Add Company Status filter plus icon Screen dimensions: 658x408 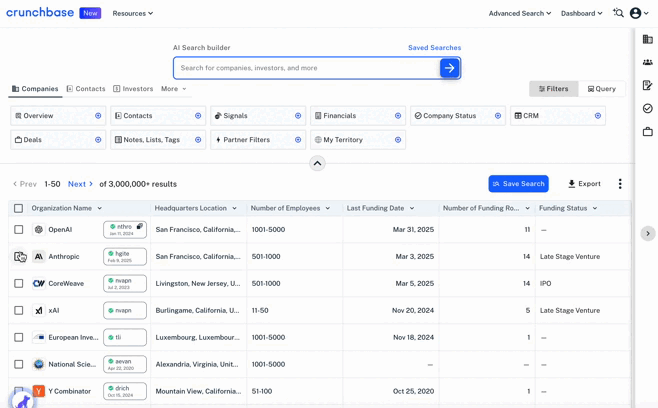click(x=498, y=116)
